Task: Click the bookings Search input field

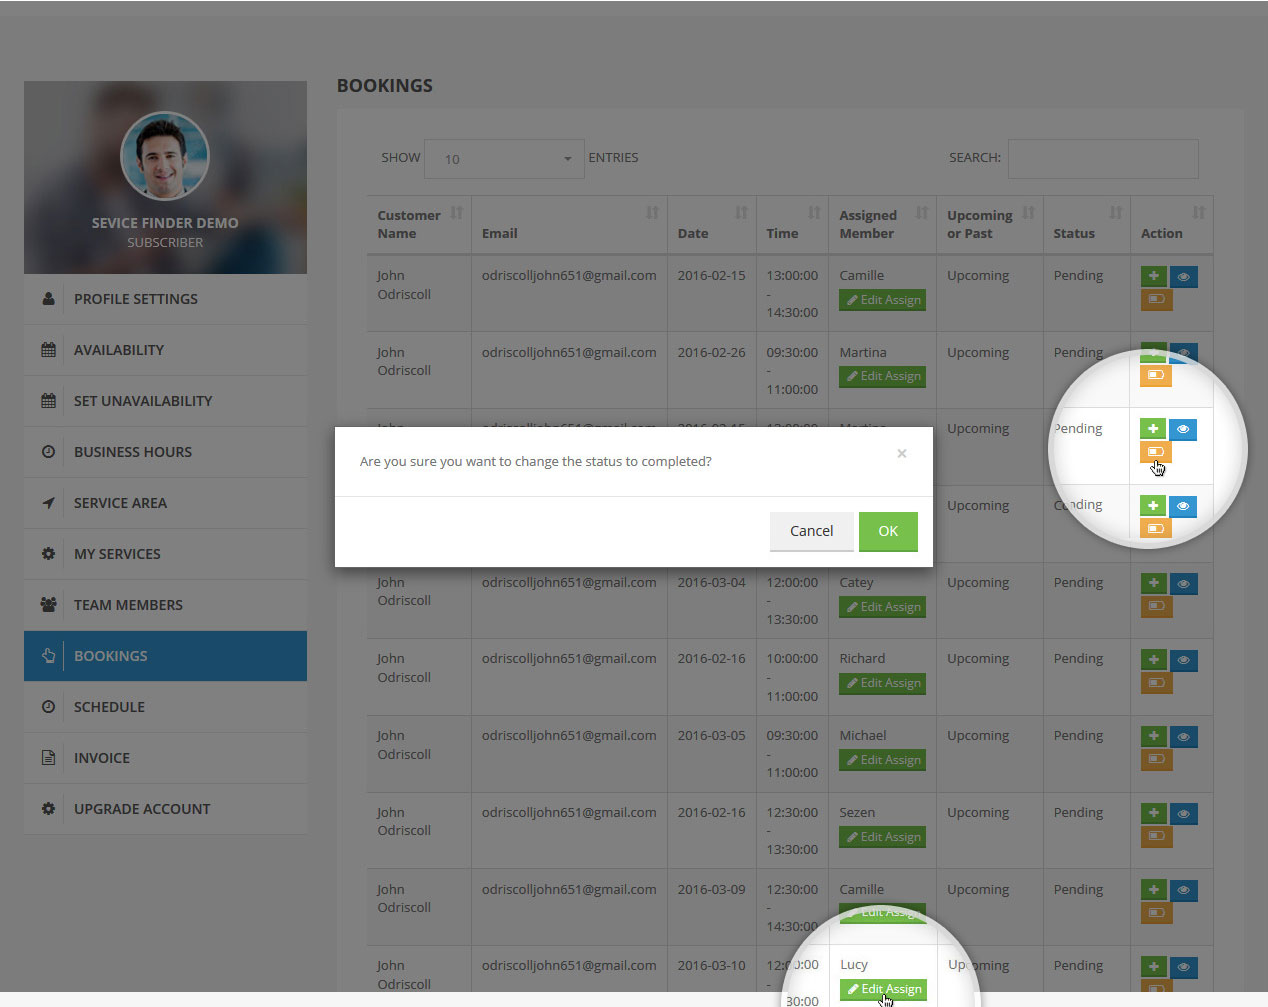Action: tap(1102, 159)
